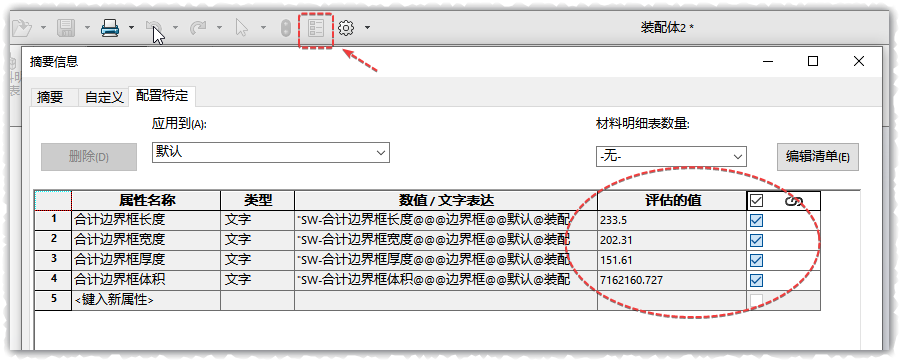The width and height of the screenshot is (900, 361).
Task: Print using the printer icon
Action: coord(110,27)
